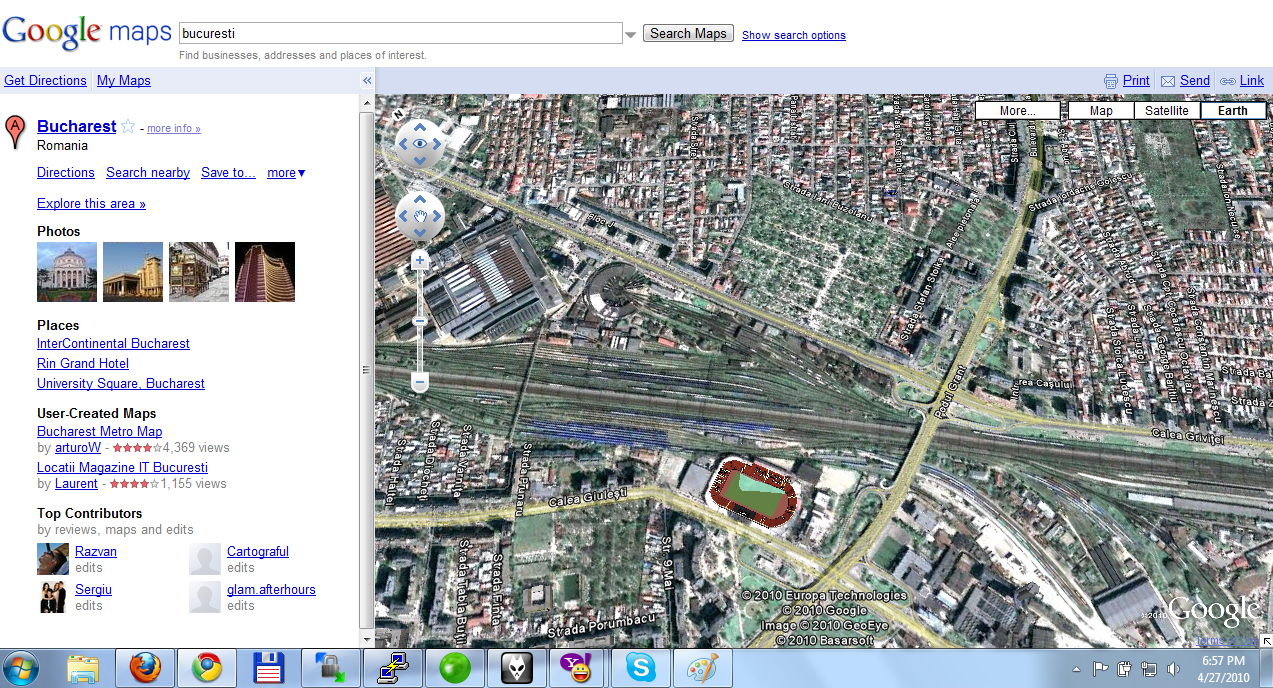This screenshot has height=688, width=1273.
Task: Pan map right with move joystick arrow
Action: (437, 215)
